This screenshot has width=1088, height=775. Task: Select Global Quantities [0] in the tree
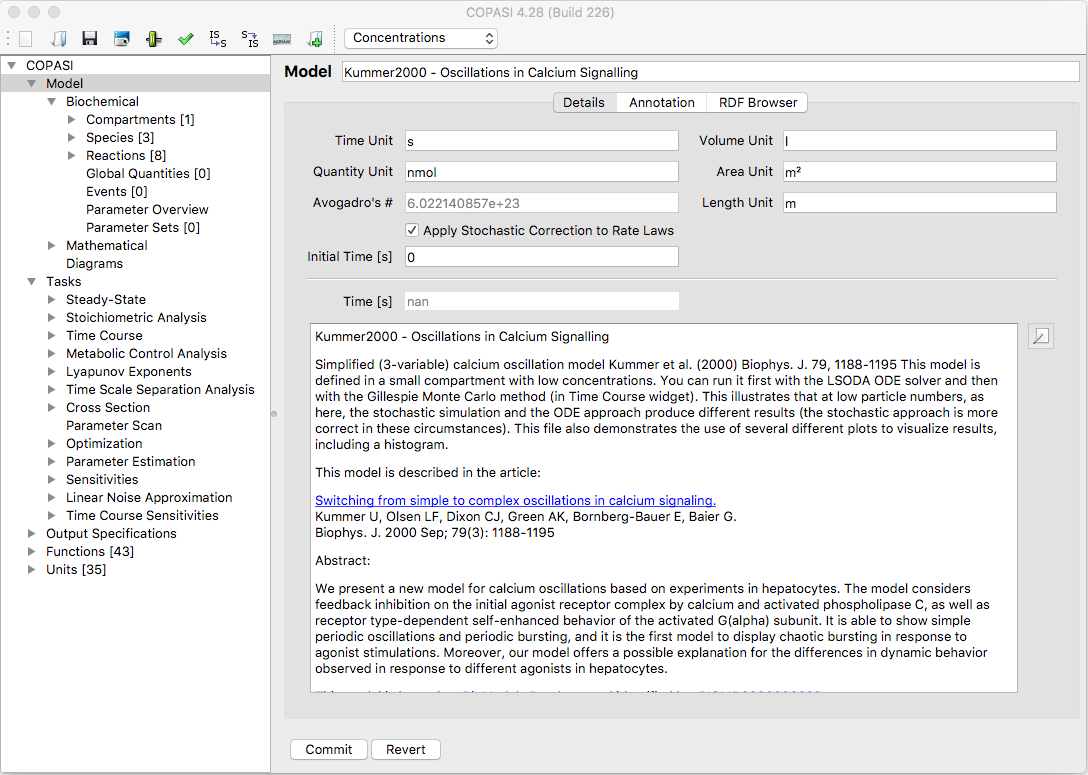point(148,173)
